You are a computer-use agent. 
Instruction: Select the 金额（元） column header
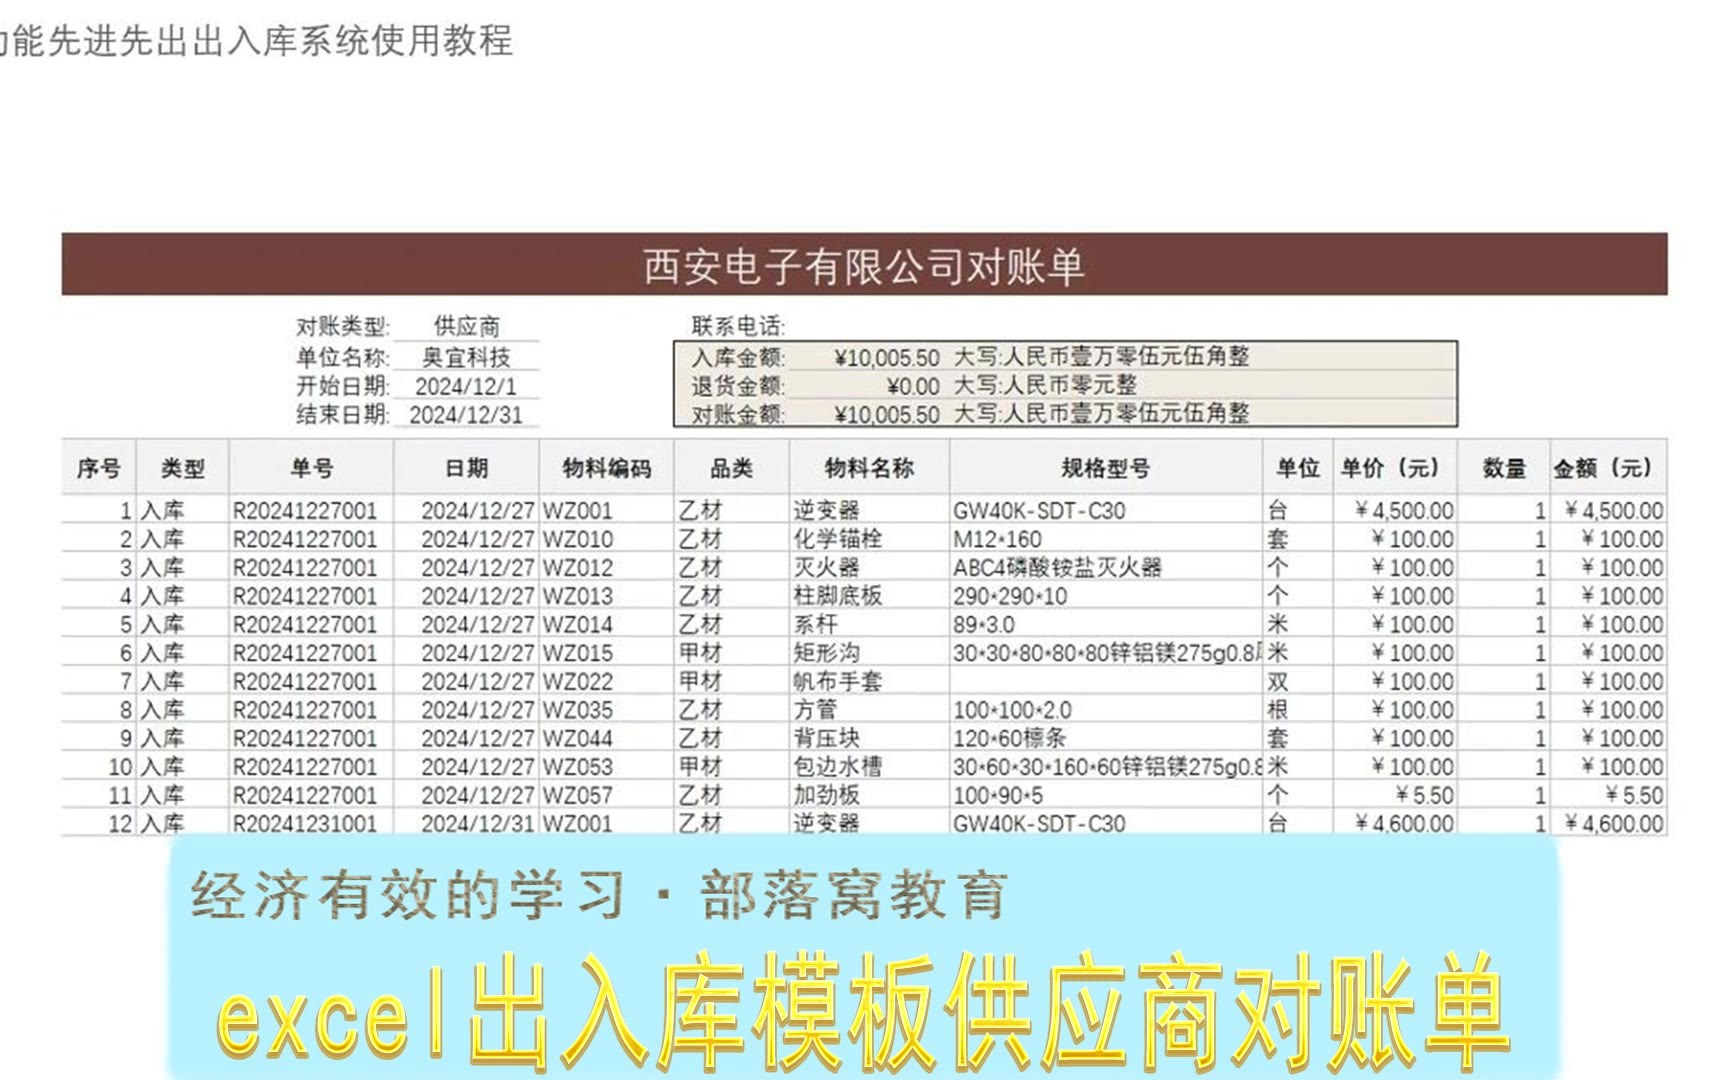pyautogui.click(x=1603, y=468)
